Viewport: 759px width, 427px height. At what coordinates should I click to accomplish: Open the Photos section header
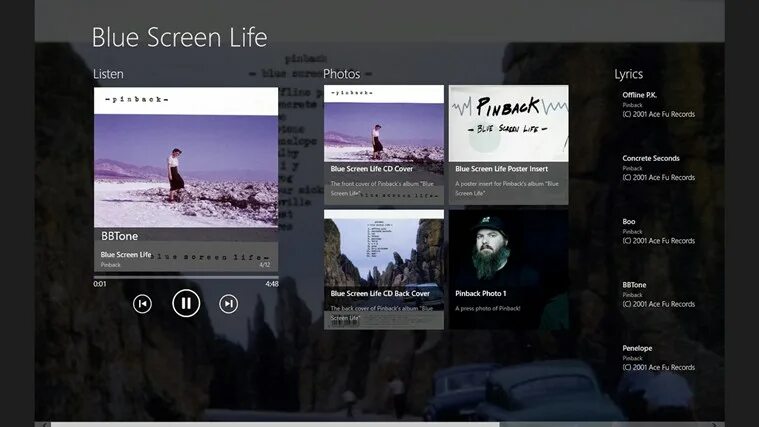342,74
